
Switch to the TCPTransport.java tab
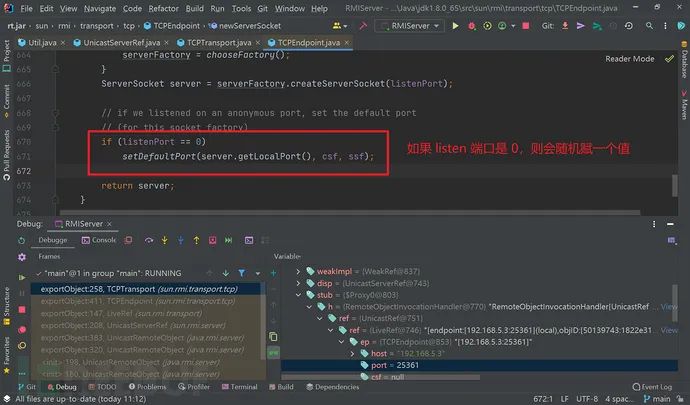[219, 43]
